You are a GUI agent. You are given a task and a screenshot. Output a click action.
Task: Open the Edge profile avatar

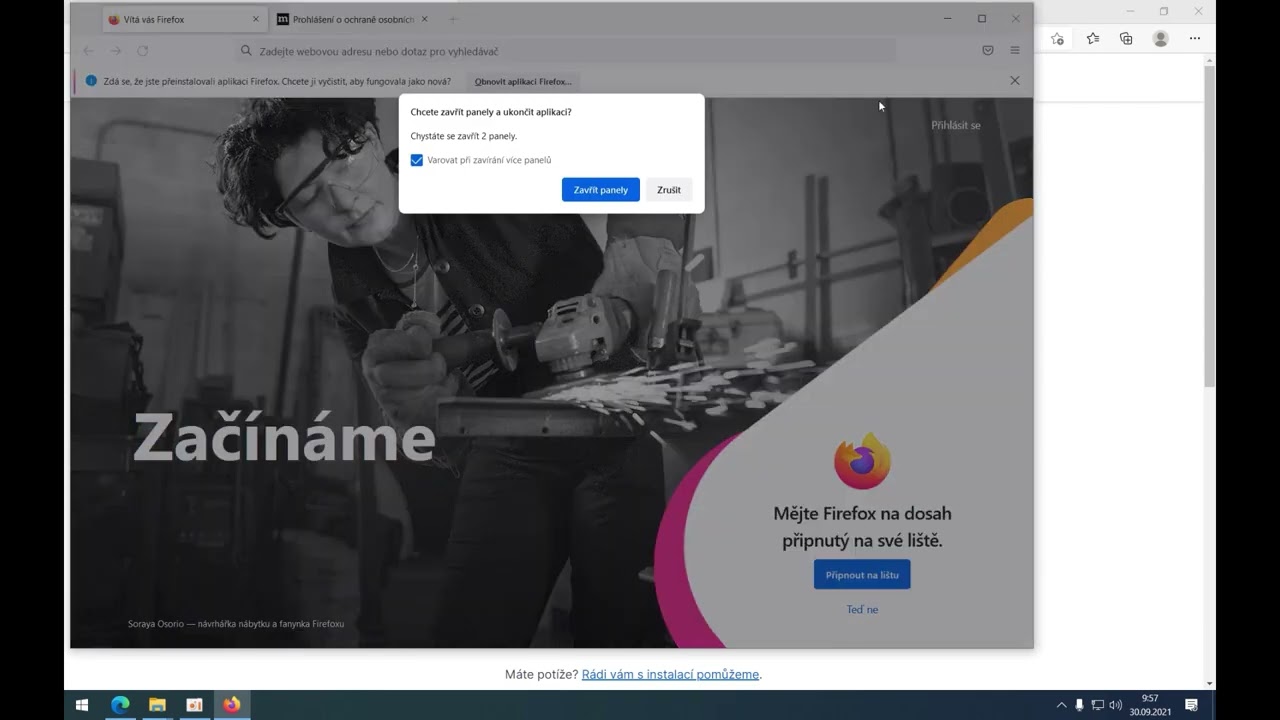click(x=1161, y=38)
